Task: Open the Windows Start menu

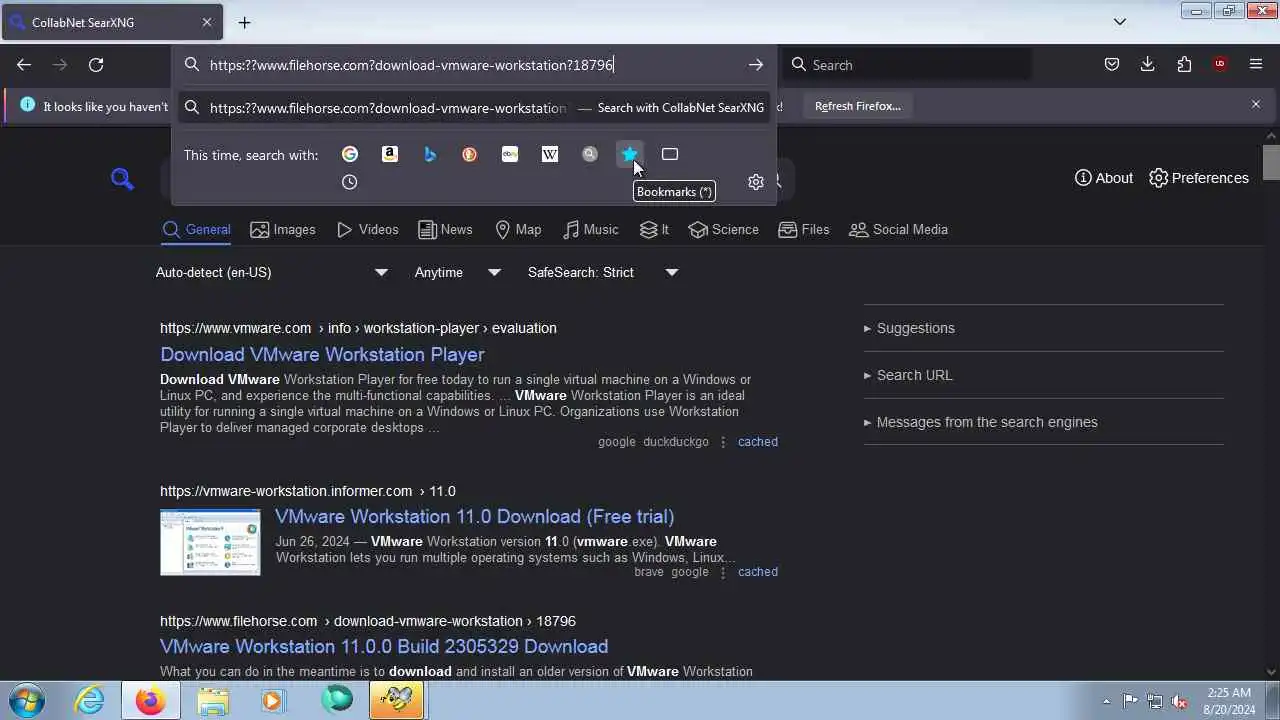Action: coord(27,700)
